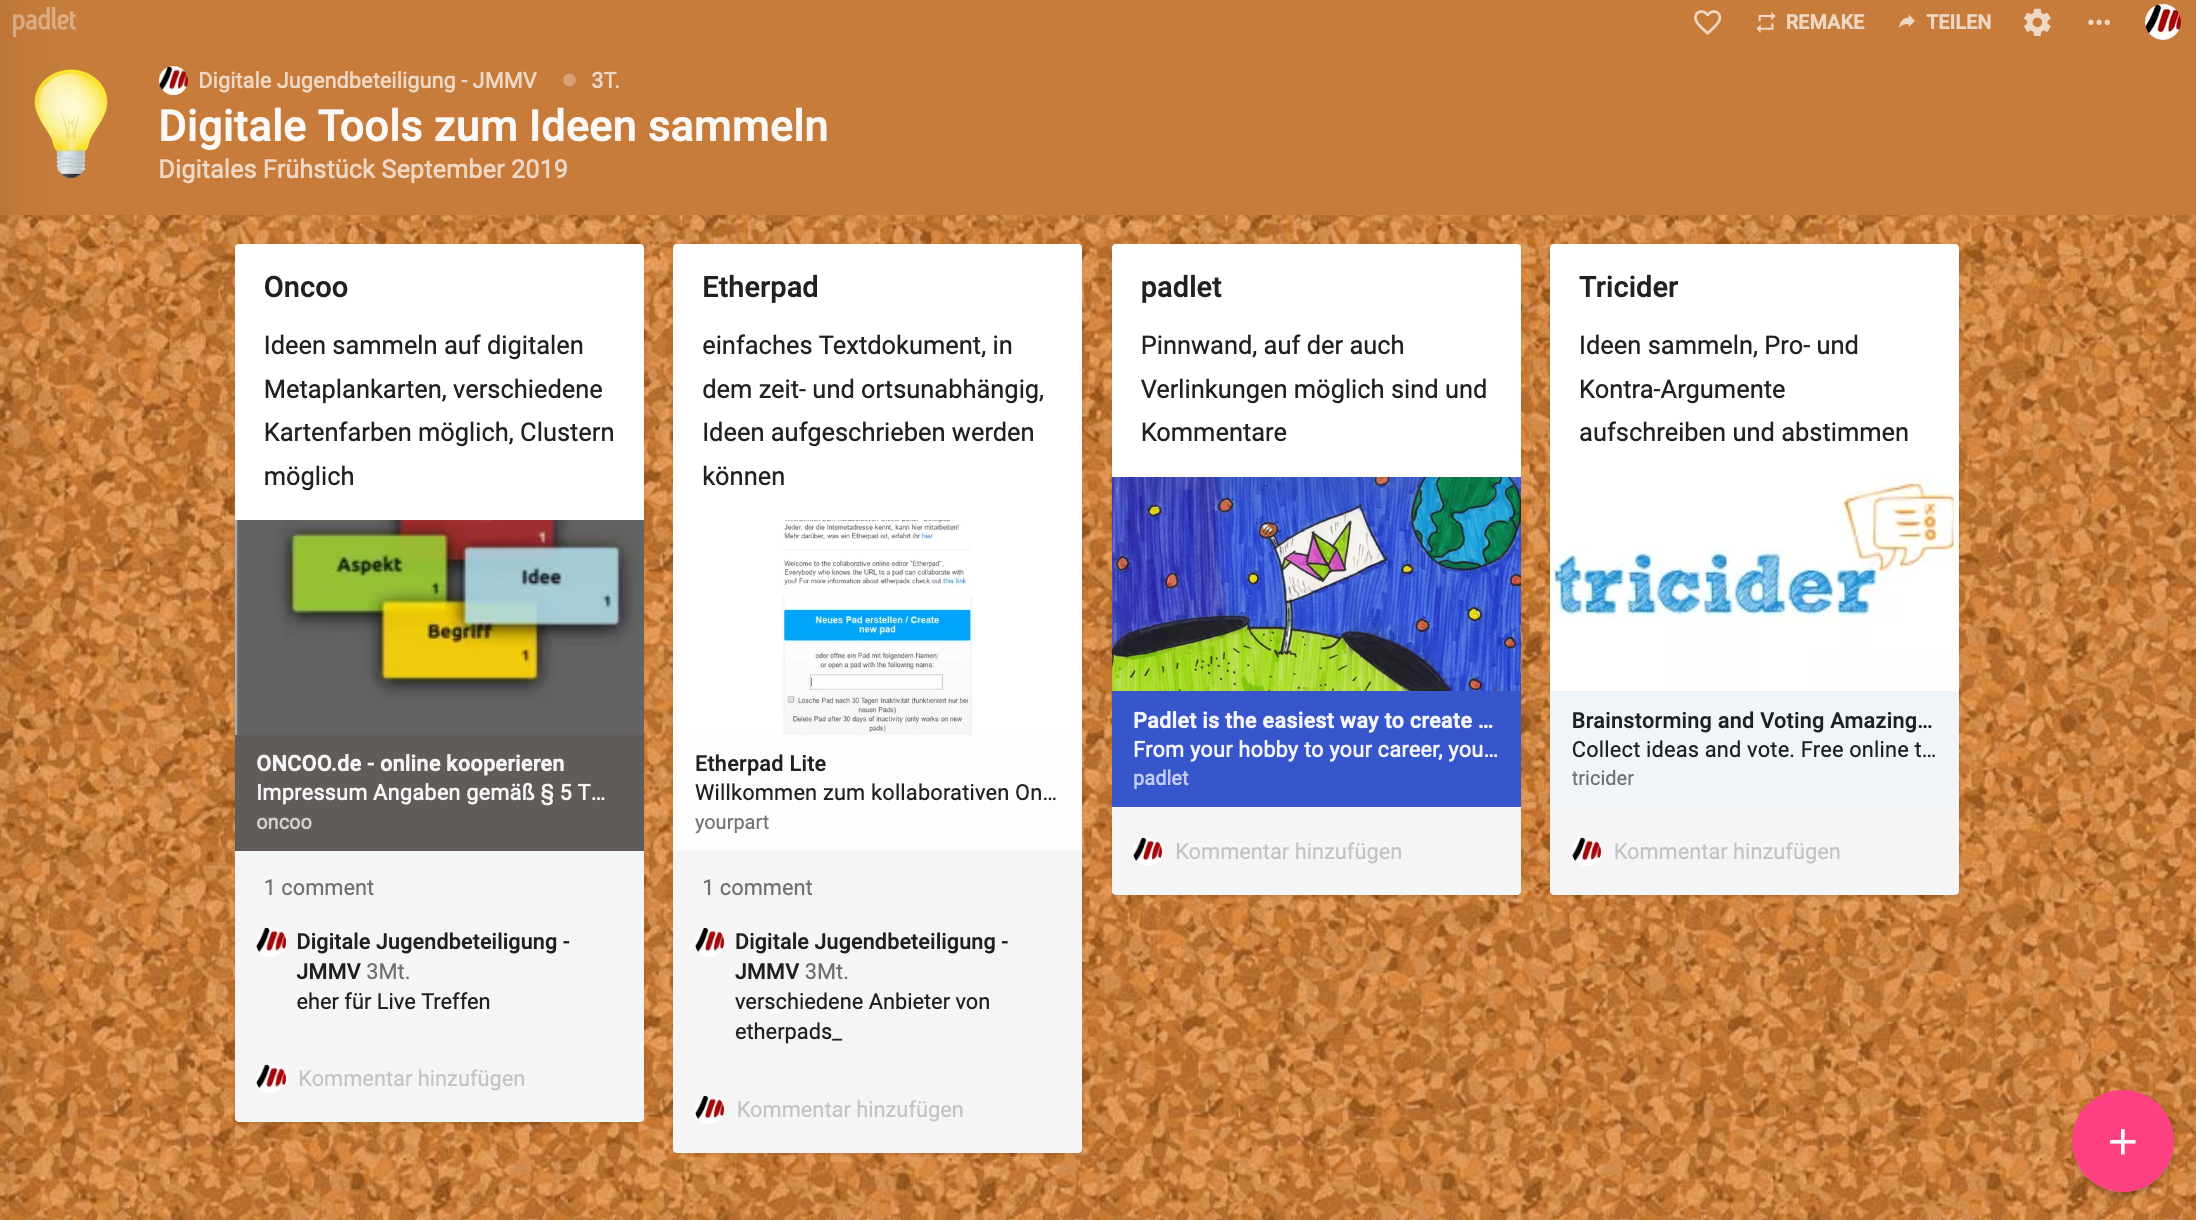2196x1220 pixels.
Task: Click avatar beside Etherpad comment input
Action: coord(710,1108)
